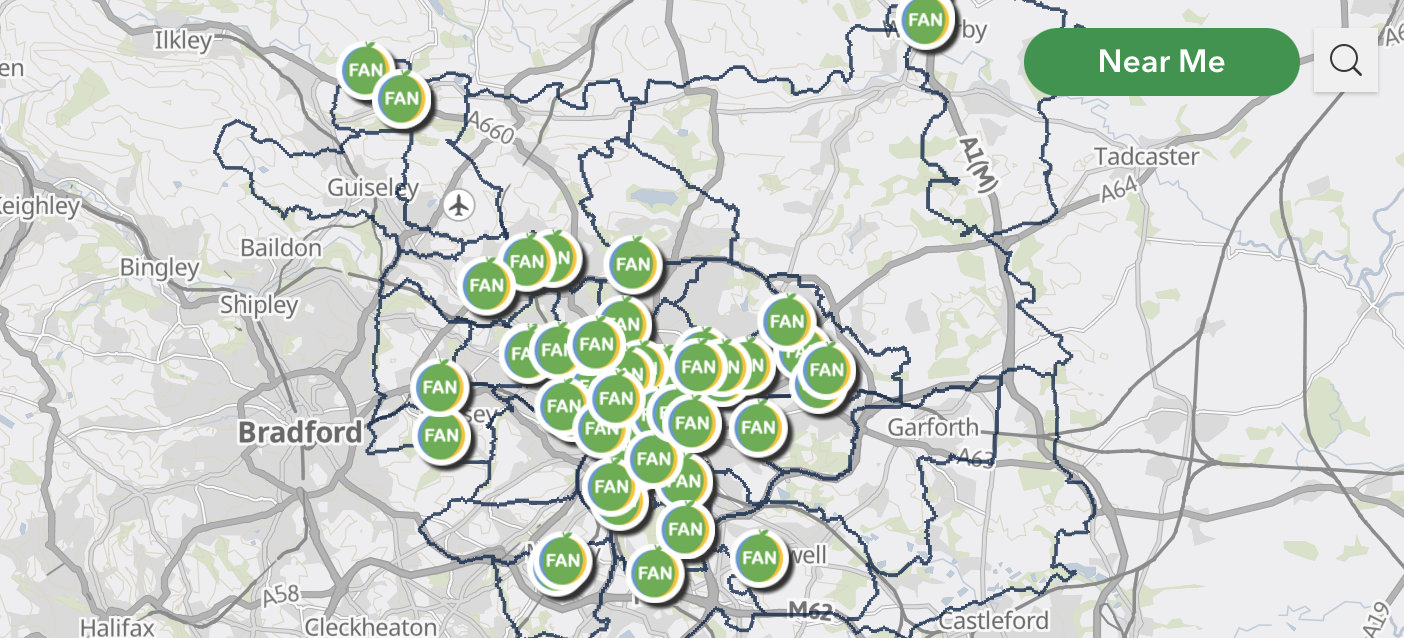This screenshot has width=1404, height=638.
Task: Click the Shipley place label
Action: [259, 305]
